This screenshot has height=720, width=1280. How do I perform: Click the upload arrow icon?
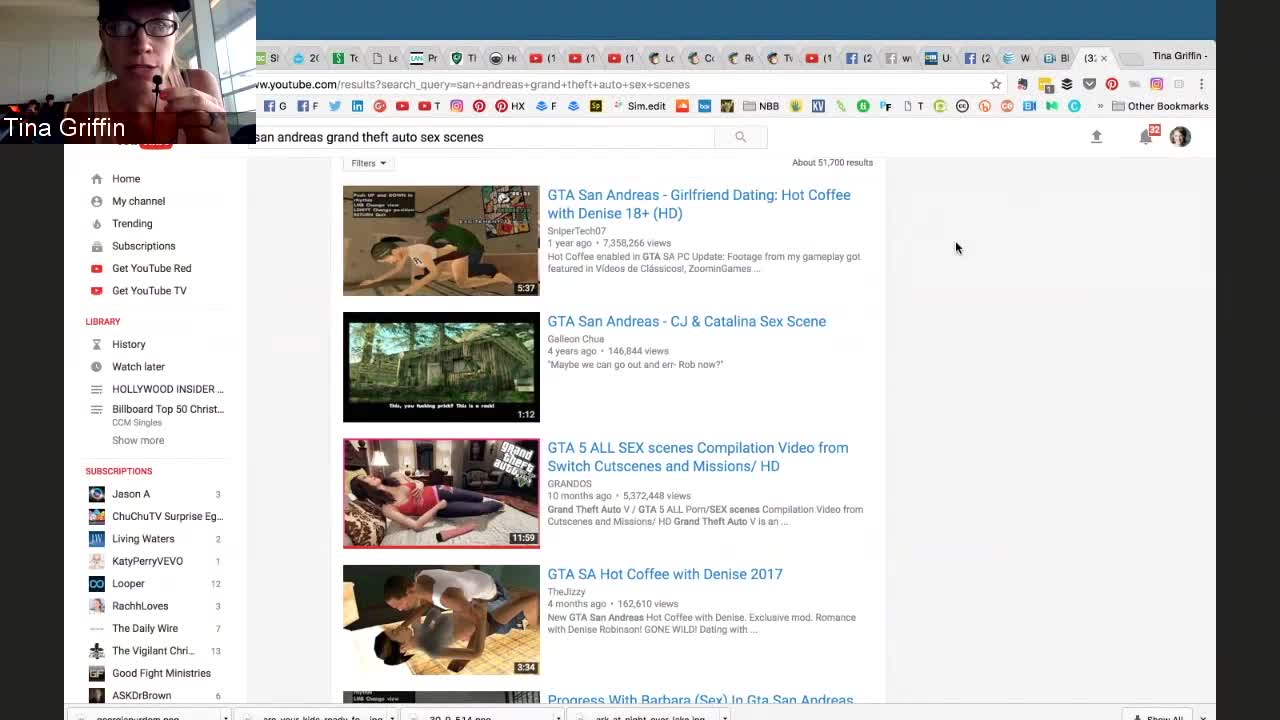tap(1096, 137)
